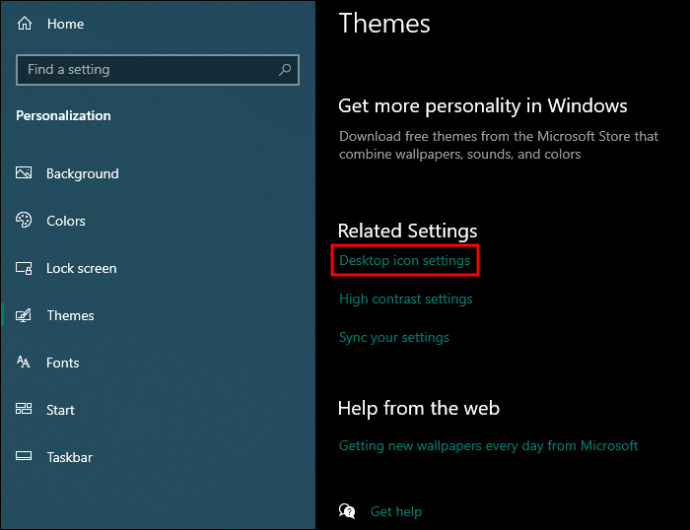The width and height of the screenshot is (690, 530).
Task: Select the Themes text label in sidebar
Action: (70, 316)
